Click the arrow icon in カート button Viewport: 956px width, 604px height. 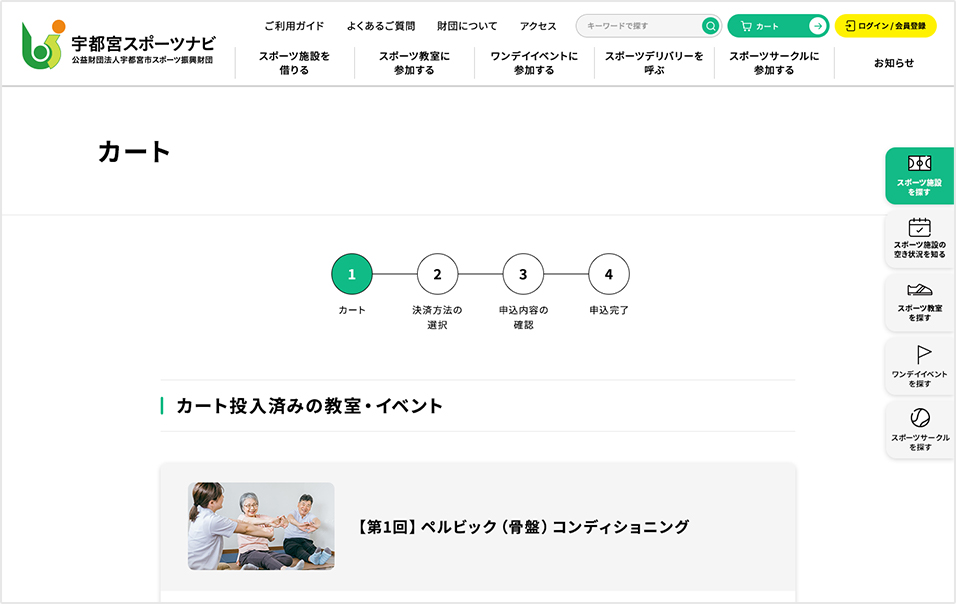(817, 26)
